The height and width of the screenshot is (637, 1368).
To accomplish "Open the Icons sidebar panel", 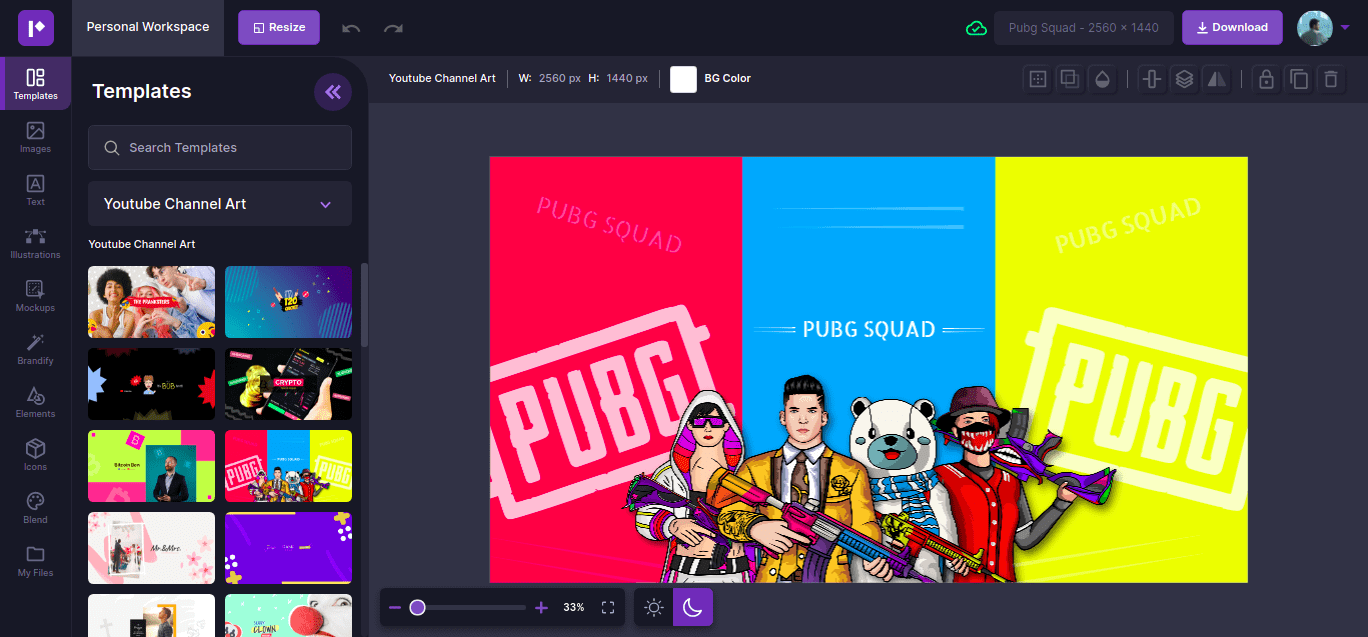I will [x=35, y=455].
